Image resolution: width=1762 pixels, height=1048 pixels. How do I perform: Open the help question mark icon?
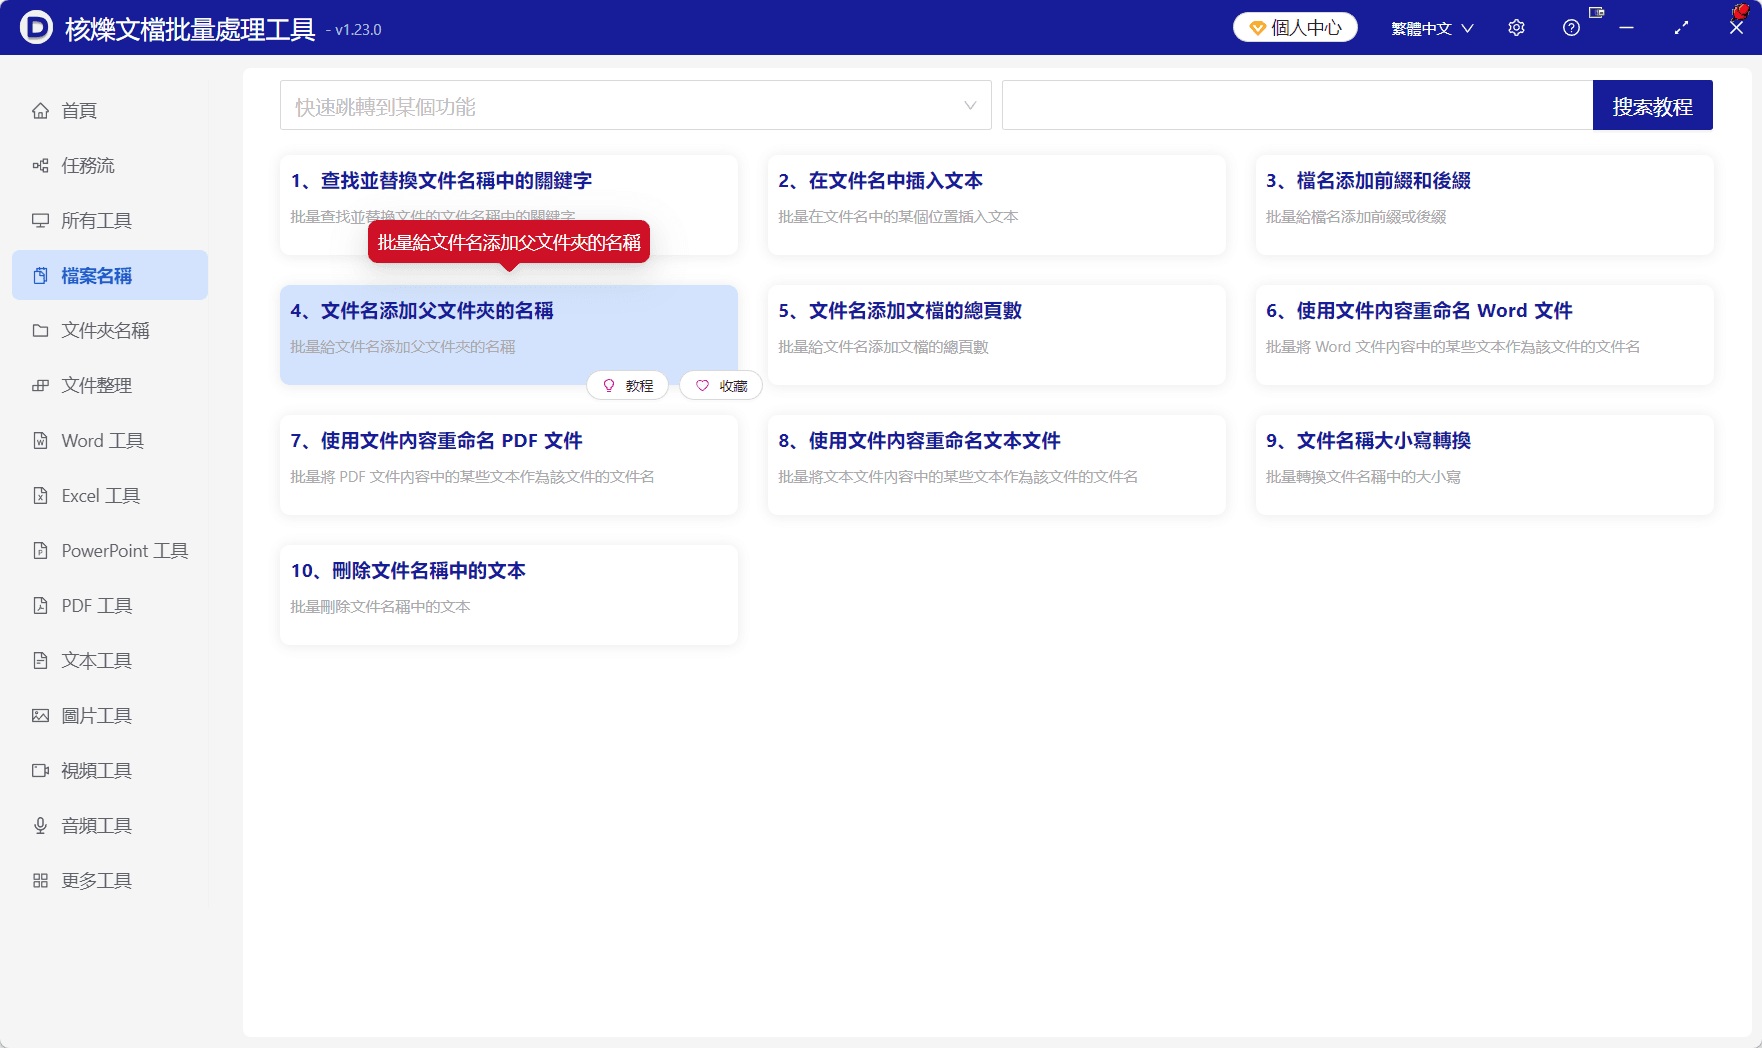[1571, 28]
